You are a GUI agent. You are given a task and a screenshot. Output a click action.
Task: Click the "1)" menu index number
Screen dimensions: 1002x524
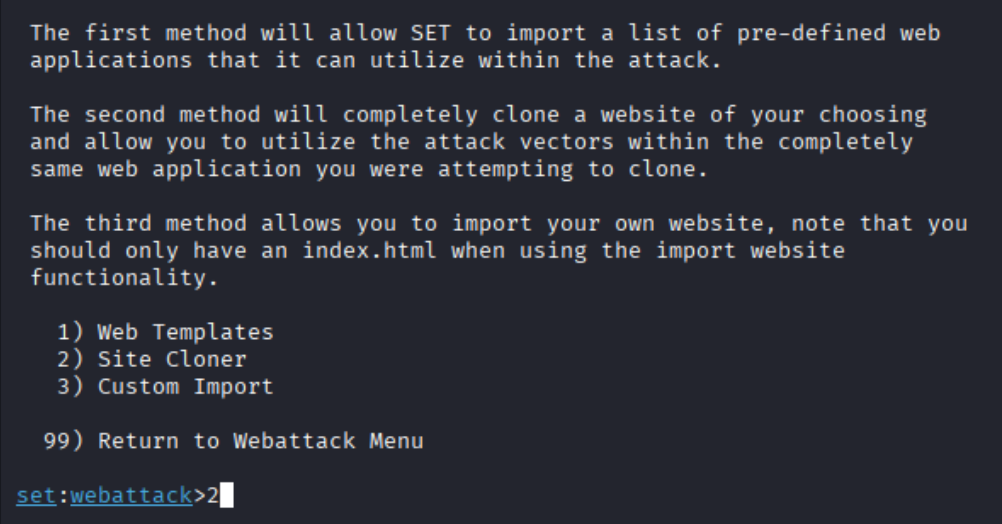pos(71,332)
